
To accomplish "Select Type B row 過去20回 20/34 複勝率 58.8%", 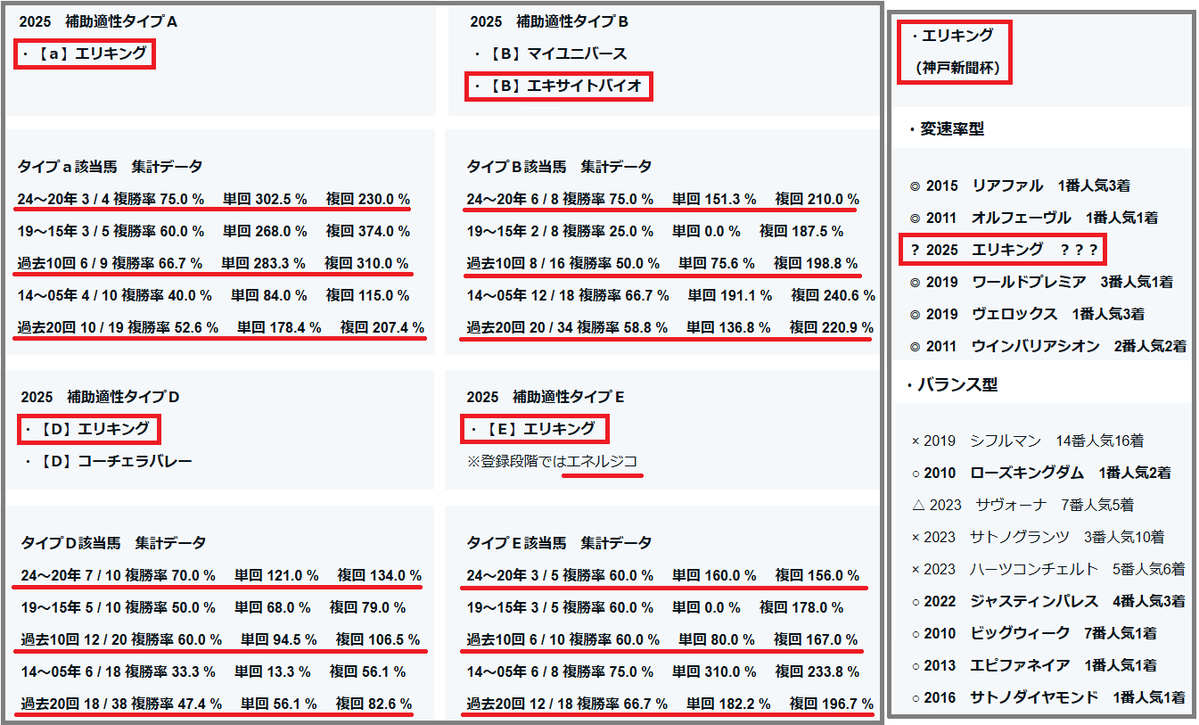I will click(670, 327).
